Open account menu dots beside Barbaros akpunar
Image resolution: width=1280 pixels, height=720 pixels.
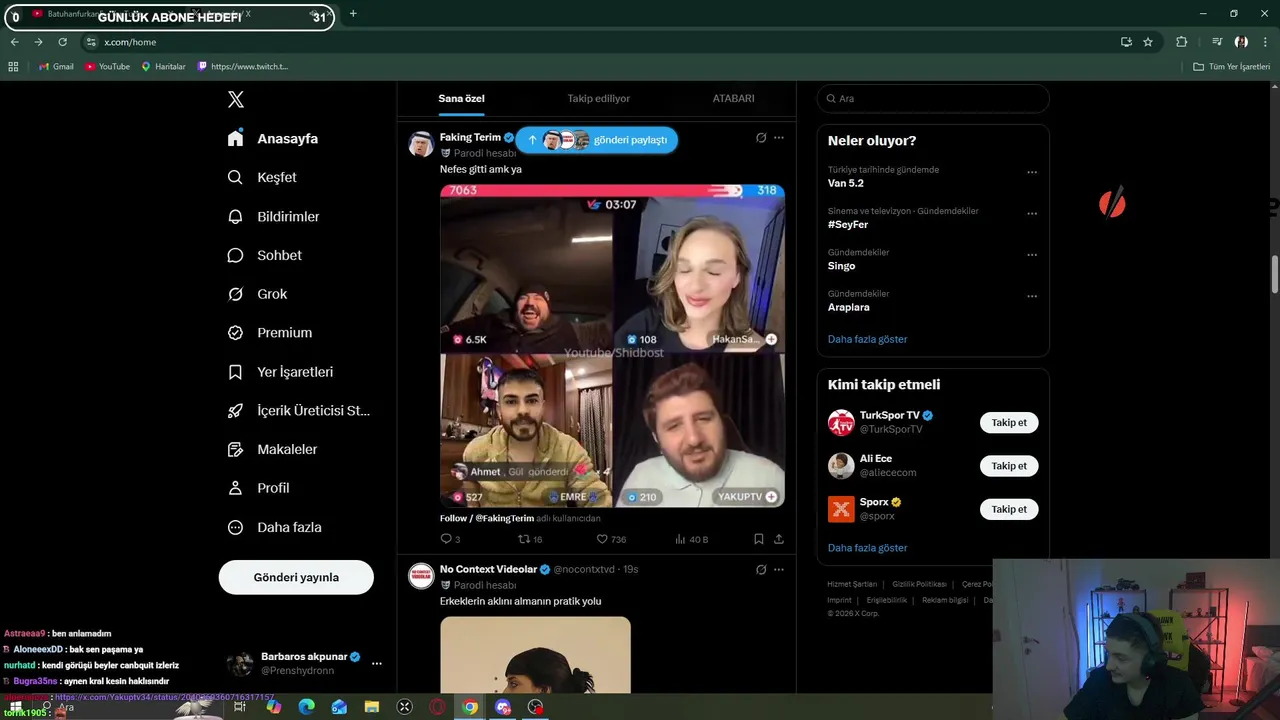coord(377,663)
